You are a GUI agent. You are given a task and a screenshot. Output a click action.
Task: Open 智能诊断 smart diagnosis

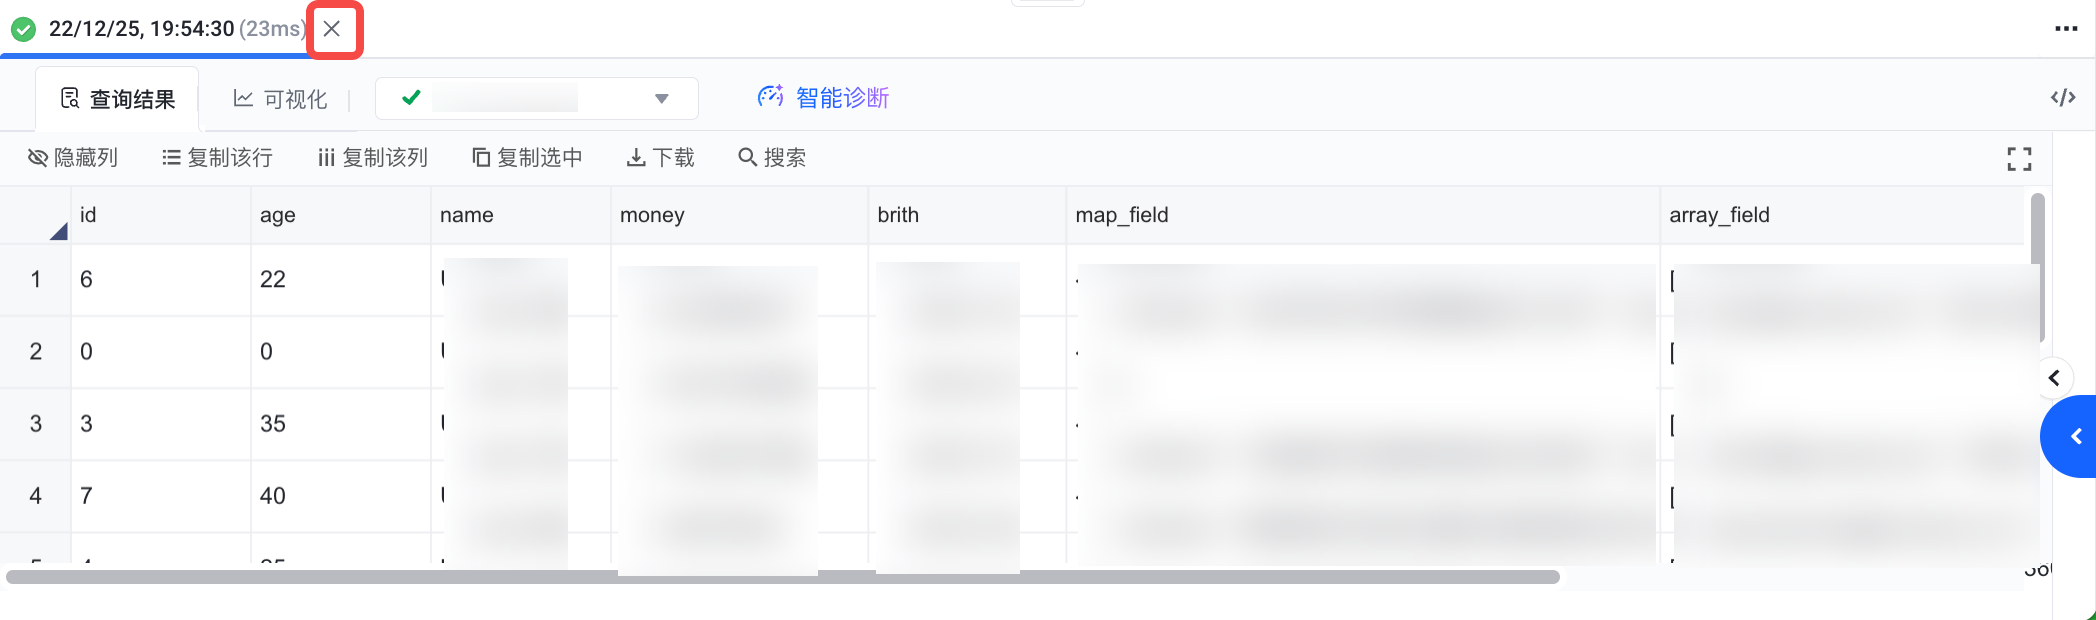[823, 97]
